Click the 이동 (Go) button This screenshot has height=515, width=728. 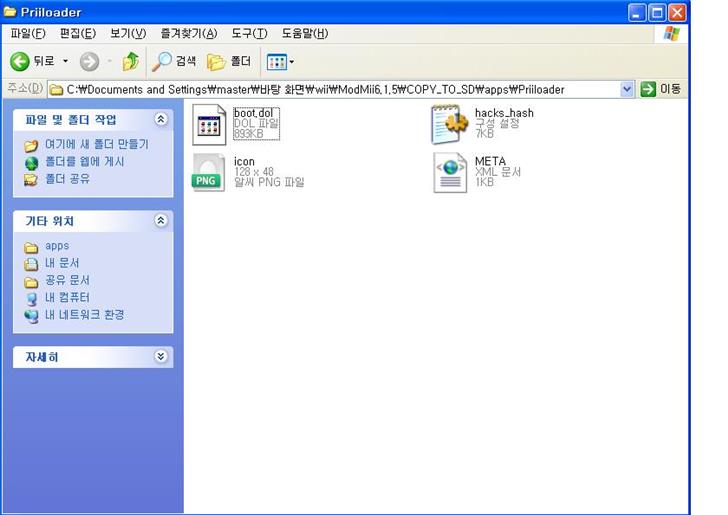(661, 89)
